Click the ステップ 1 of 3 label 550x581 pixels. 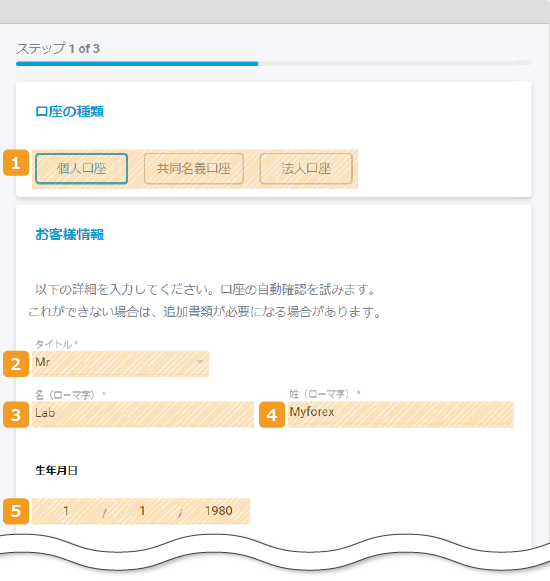click(58, 49)
